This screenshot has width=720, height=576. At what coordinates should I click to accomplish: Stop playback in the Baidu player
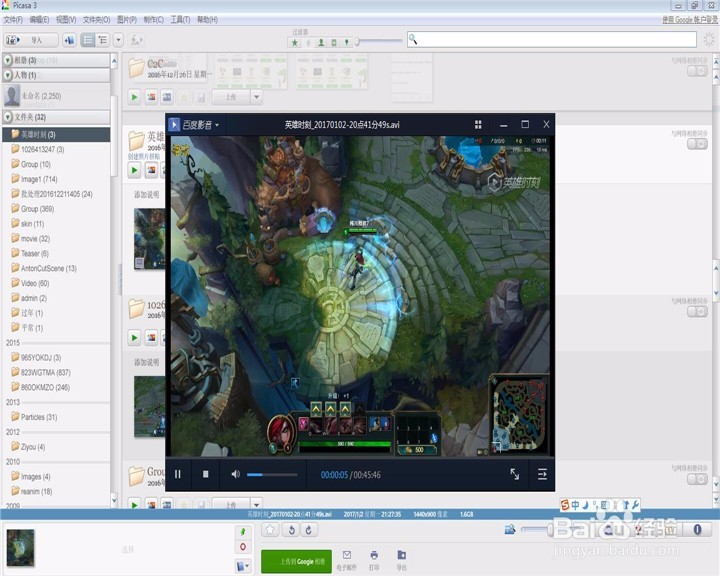[x=205, y=474]
